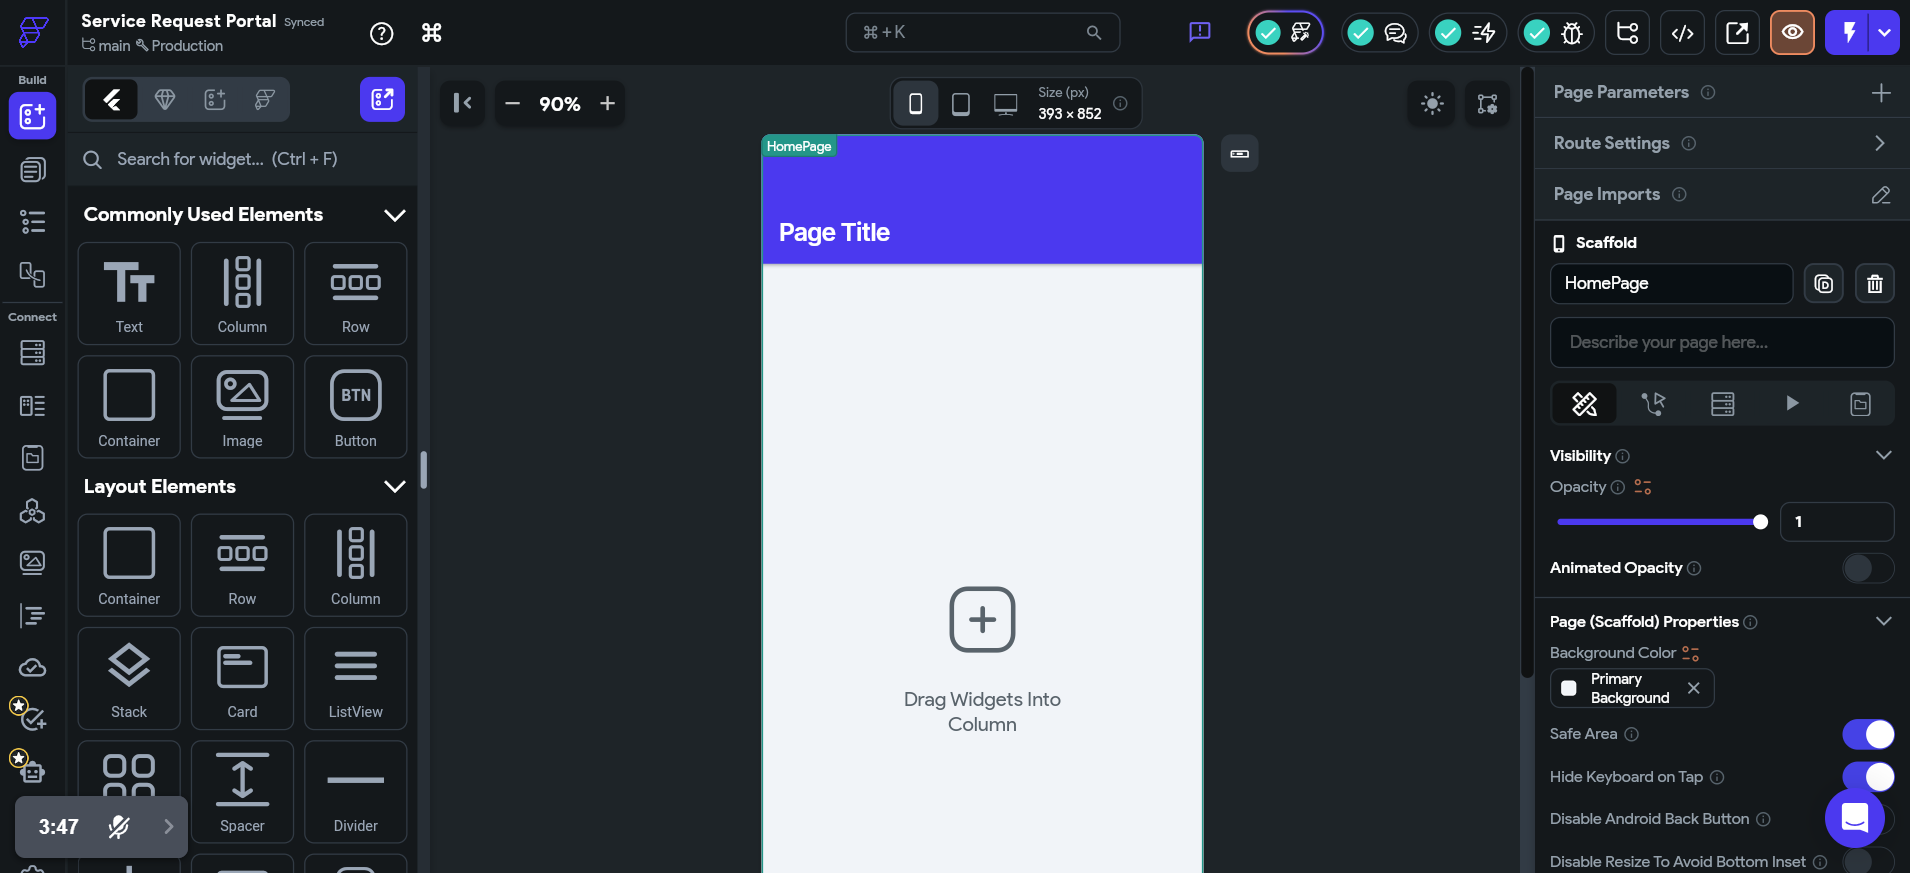The image size is (1910, 873).
Task: Open the Firestore database sidebar icon
Action: [32, 353]
